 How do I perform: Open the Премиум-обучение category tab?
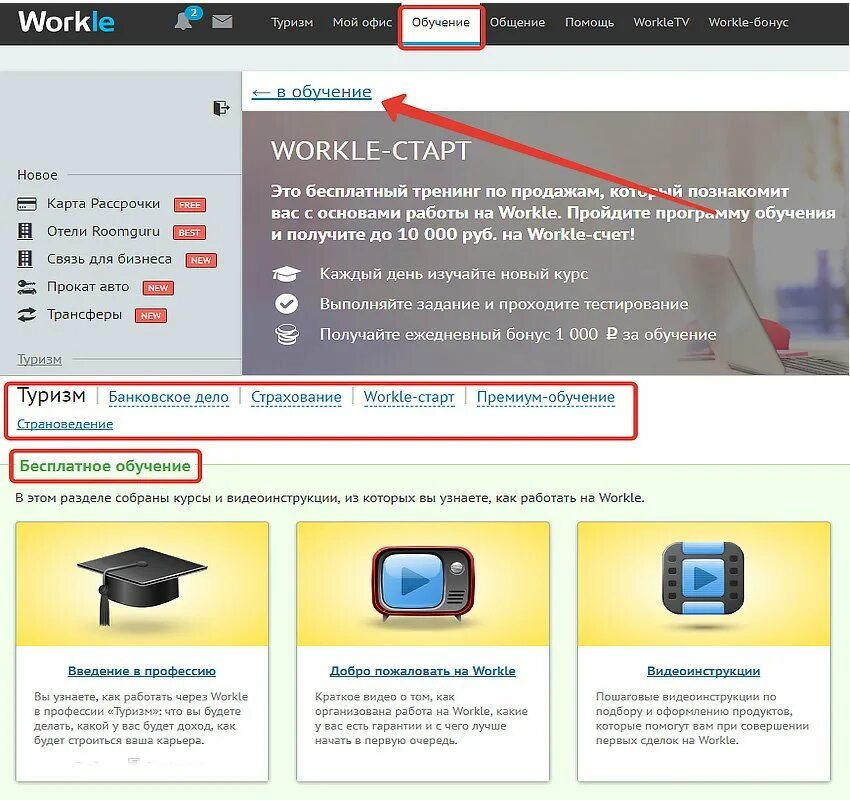pos(547,396)
